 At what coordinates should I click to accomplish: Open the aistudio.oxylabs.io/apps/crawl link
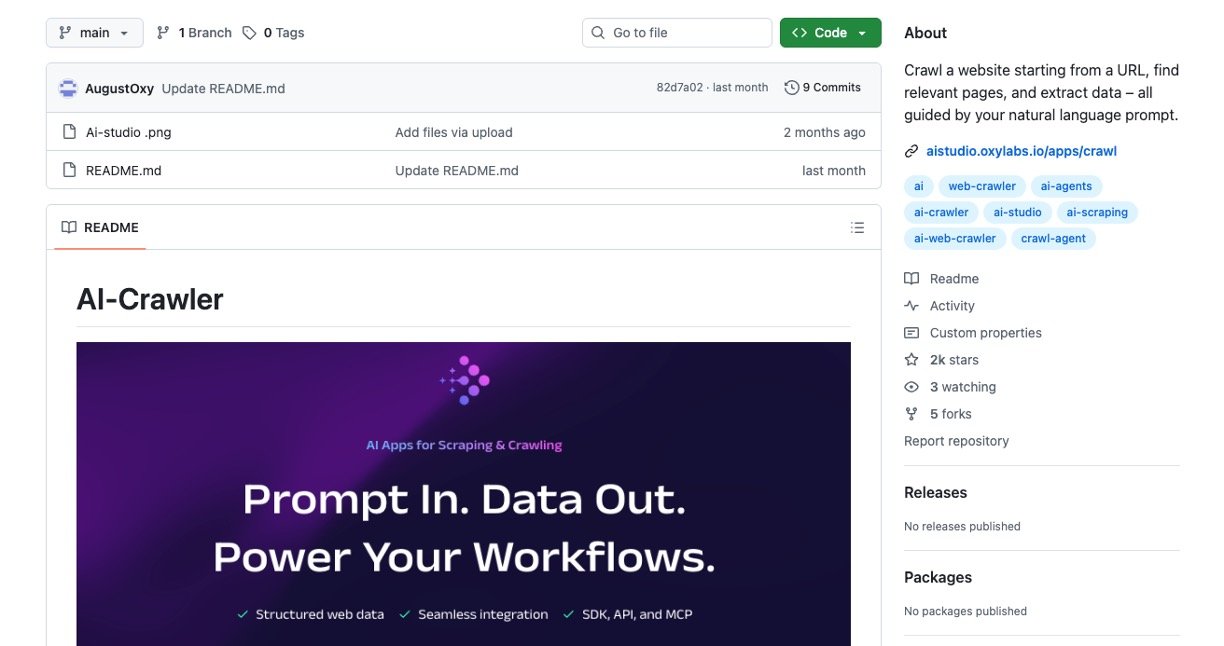pyautogui.click(x=1023, y=151)
